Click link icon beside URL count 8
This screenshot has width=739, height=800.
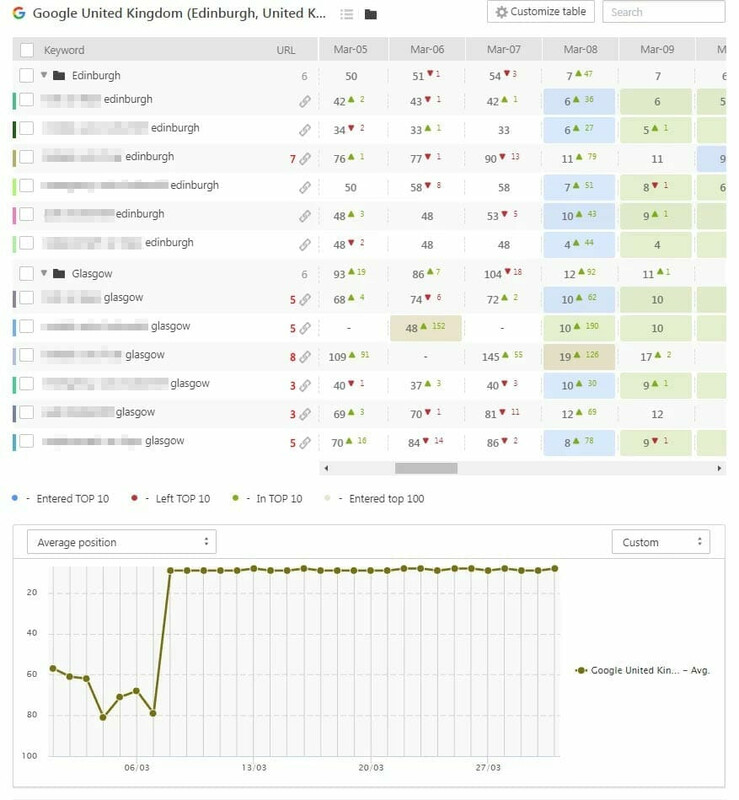(x=305, y=357)
